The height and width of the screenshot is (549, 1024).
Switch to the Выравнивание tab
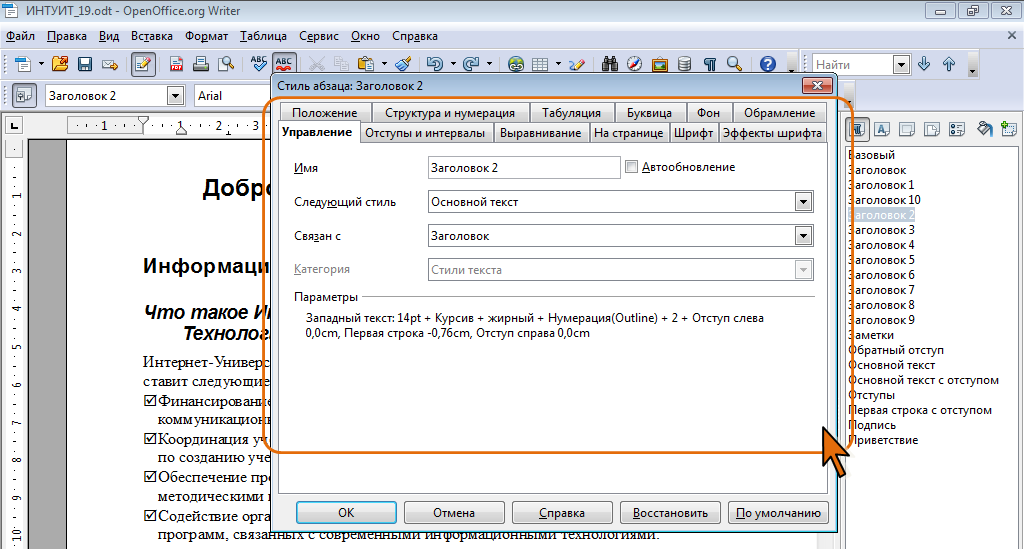click(540, 133)
